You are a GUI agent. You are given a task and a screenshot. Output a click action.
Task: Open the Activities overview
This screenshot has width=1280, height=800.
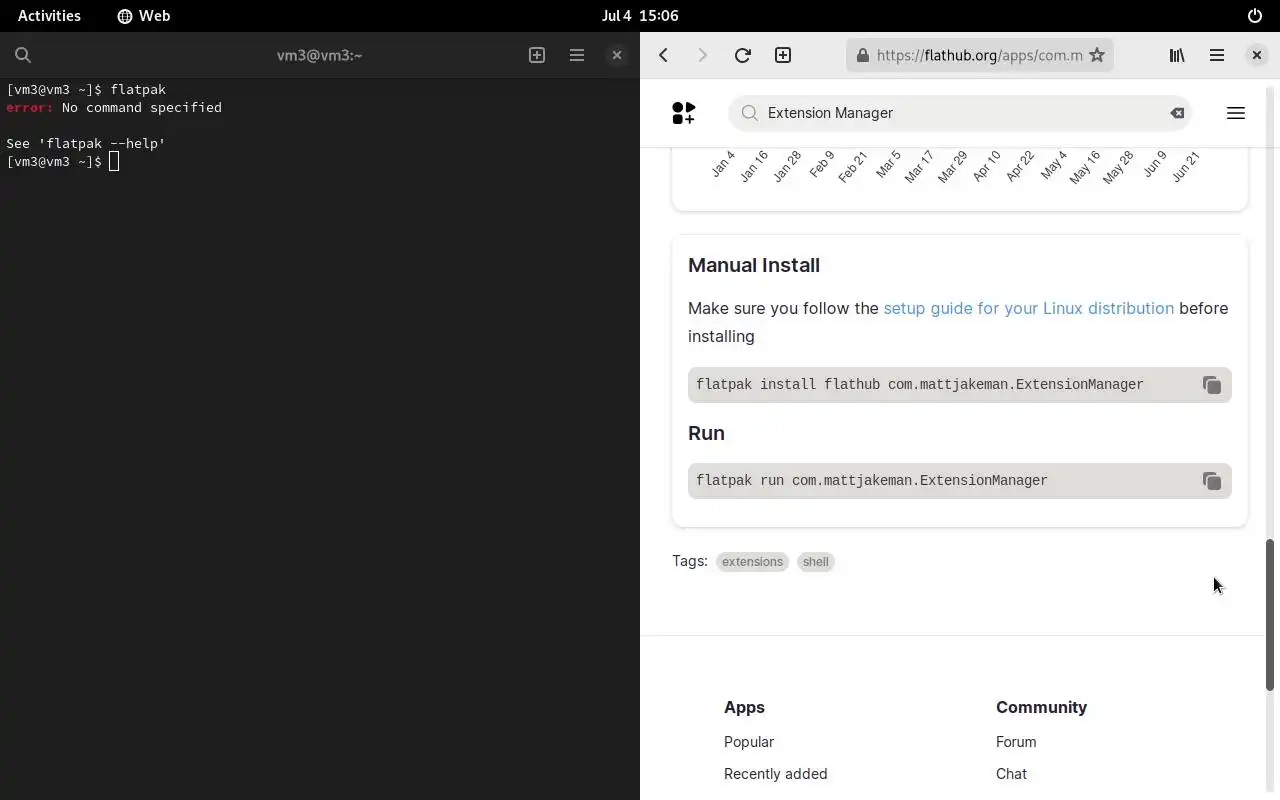tap(49, 16)
